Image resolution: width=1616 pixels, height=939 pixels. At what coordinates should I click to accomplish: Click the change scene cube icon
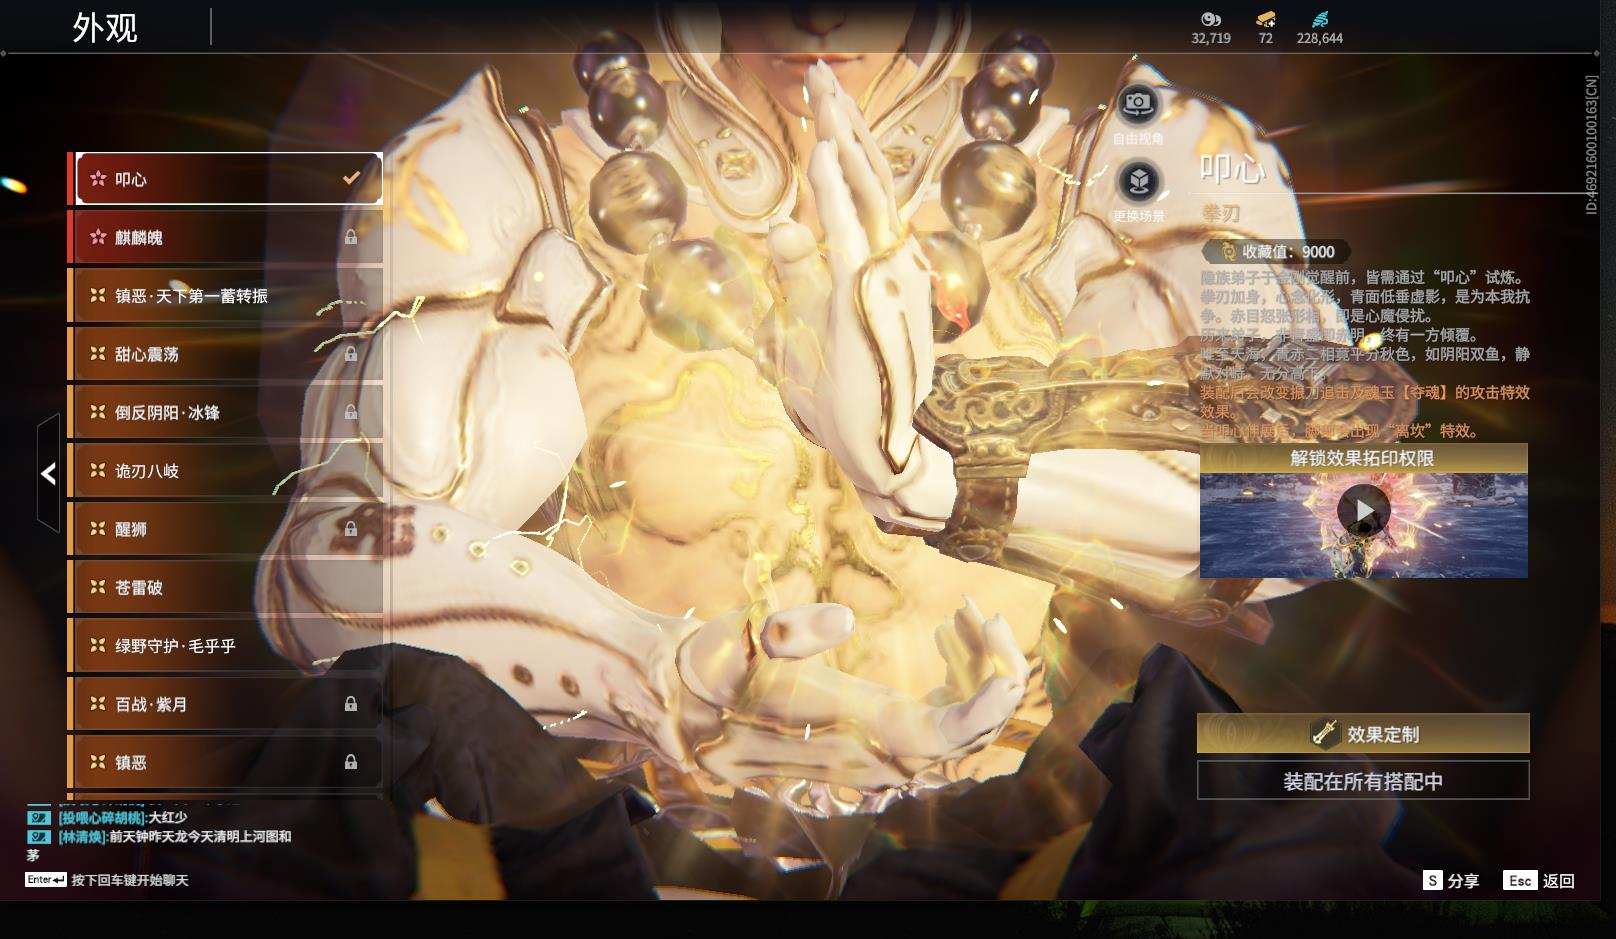1138,182
